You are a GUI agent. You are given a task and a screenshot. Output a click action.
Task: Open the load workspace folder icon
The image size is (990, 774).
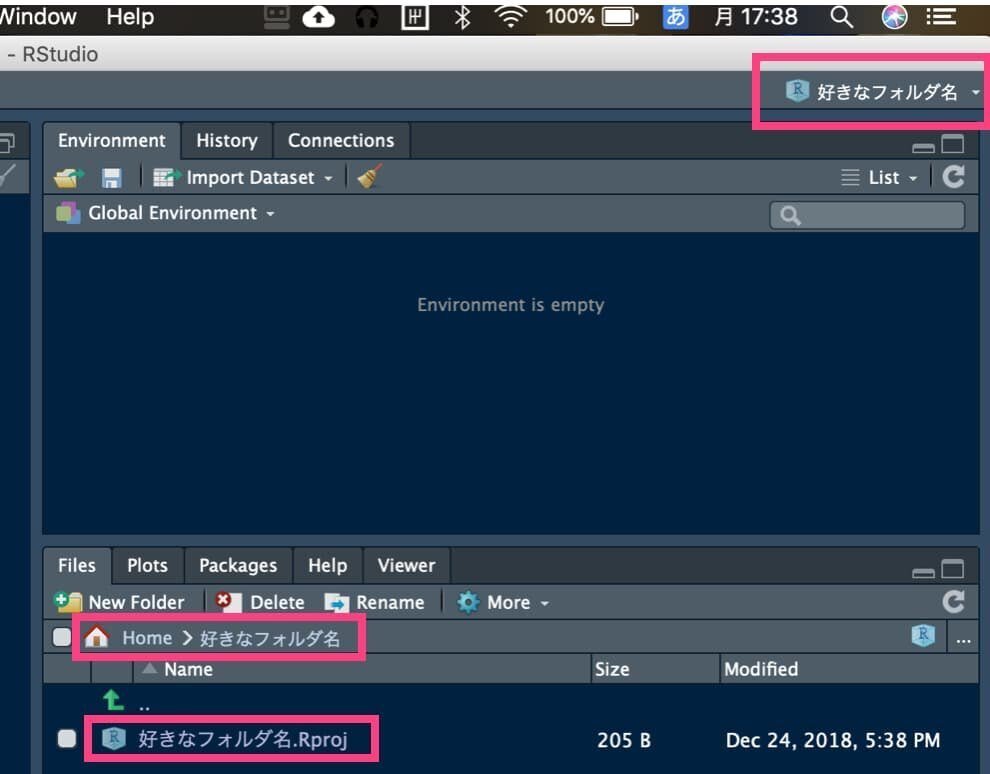pos(68,178)
